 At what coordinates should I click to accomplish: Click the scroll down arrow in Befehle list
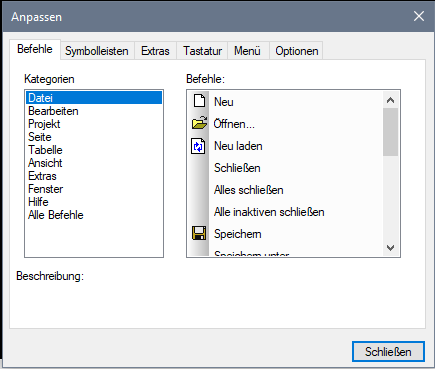[391, 248]
